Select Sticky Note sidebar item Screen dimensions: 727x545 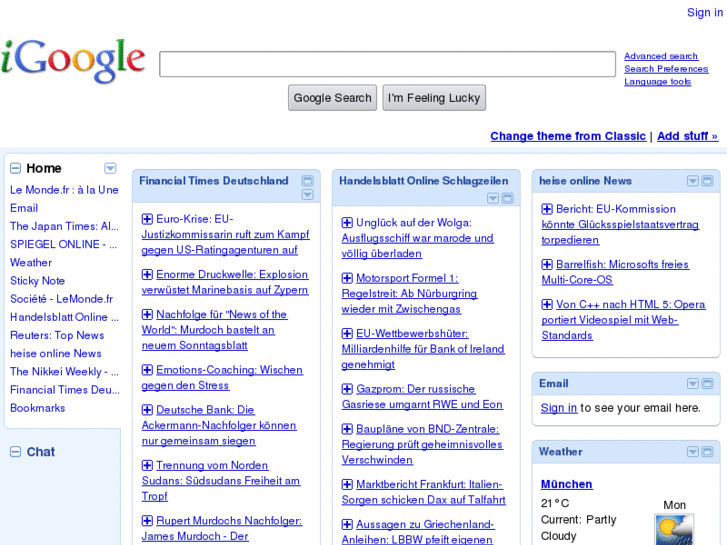click(38, 281)
